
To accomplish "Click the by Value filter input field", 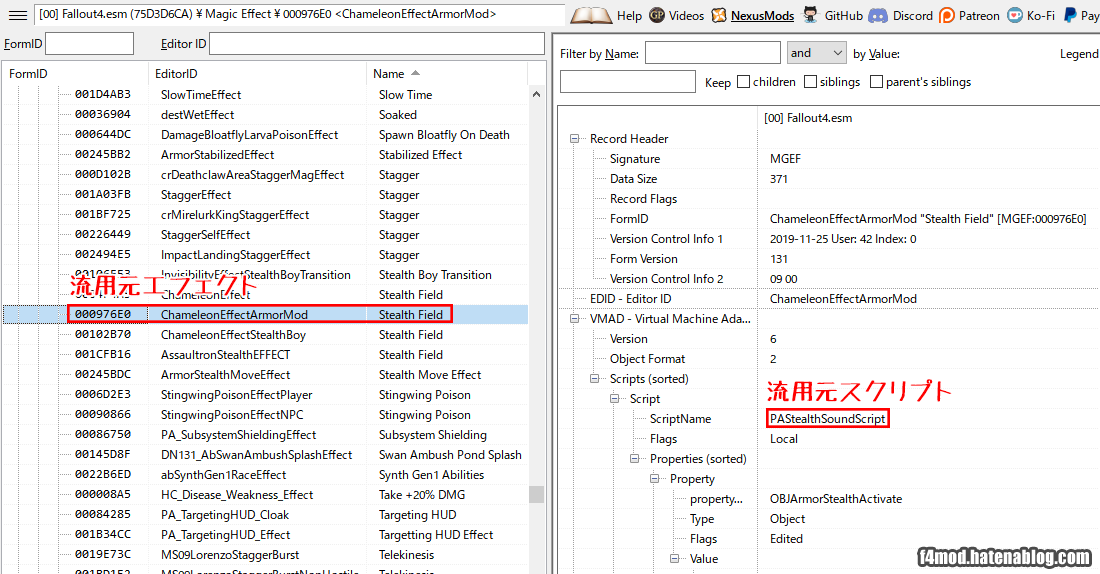I will click(628, 81).
